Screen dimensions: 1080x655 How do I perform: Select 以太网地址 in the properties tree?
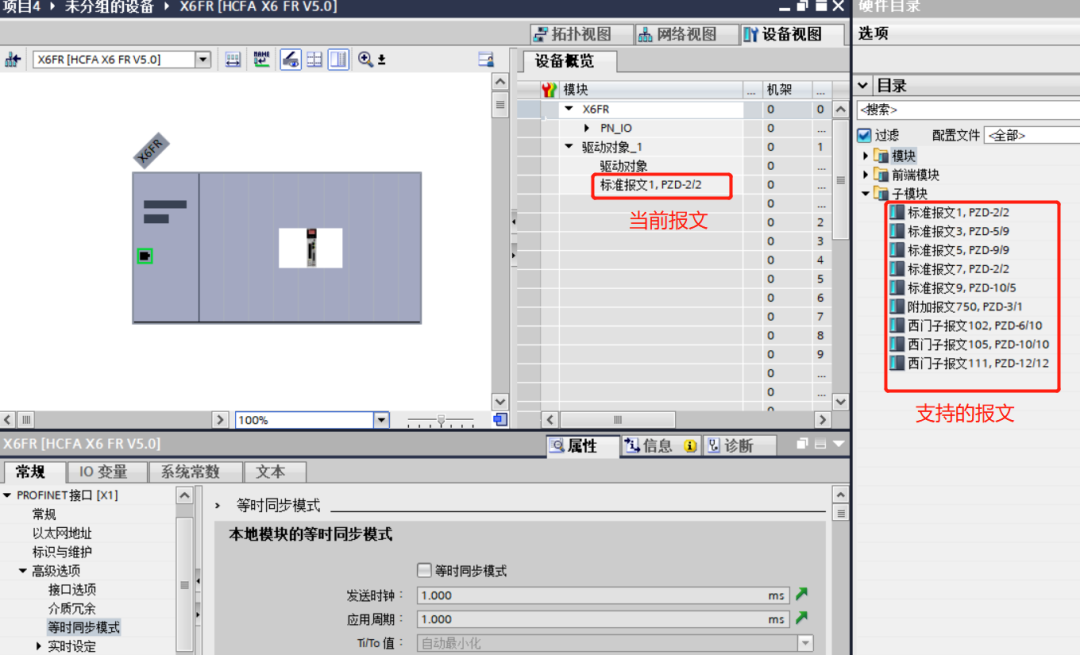click(x=61, y=533)
